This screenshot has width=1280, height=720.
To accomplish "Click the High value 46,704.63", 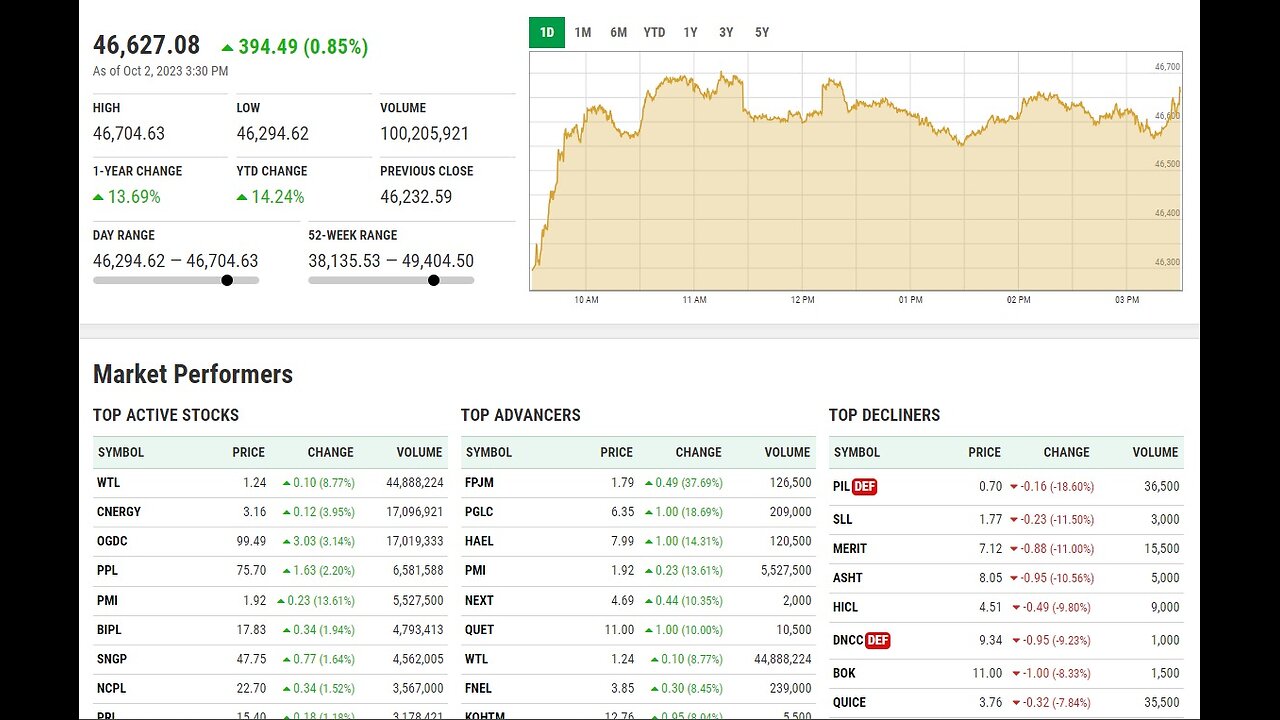I will pos(129,133).
